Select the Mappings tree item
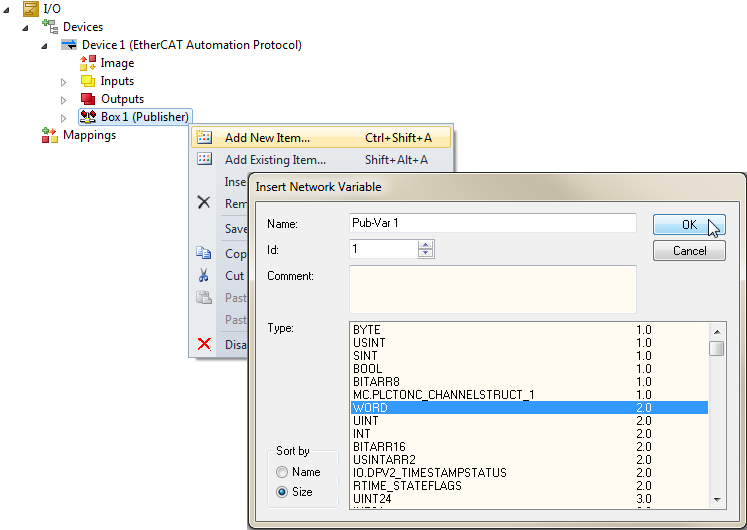Screen dimensions: 747x530 [90, 135]
